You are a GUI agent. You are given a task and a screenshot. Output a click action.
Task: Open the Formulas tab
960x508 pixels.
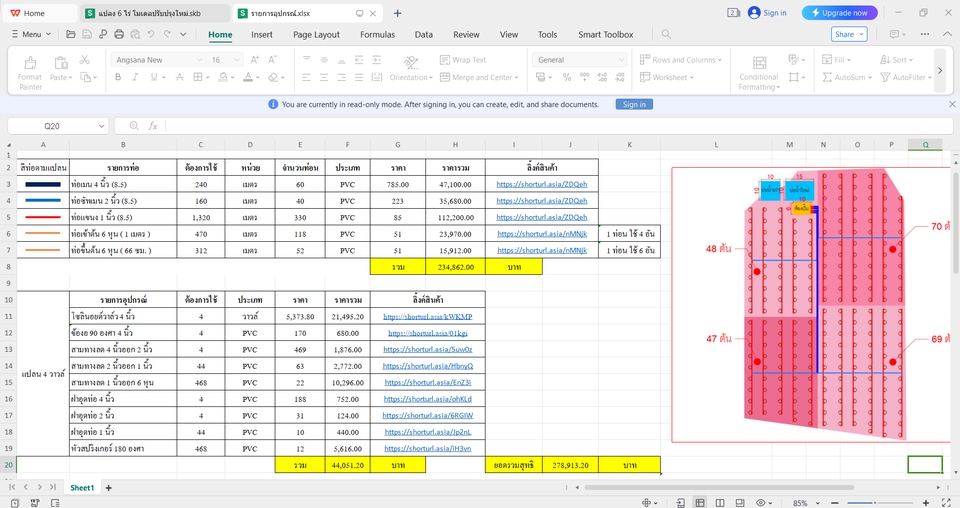tap(377, 35)
